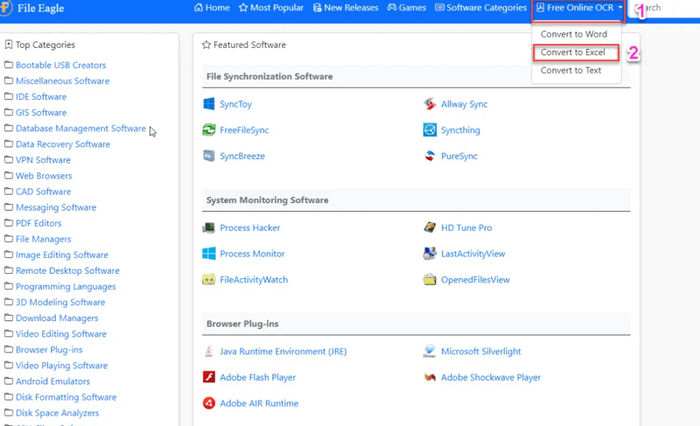The image size is (700, 426).
Task: Click the Adobe Shockwave Player icon
Action: (x=429, y=377)
